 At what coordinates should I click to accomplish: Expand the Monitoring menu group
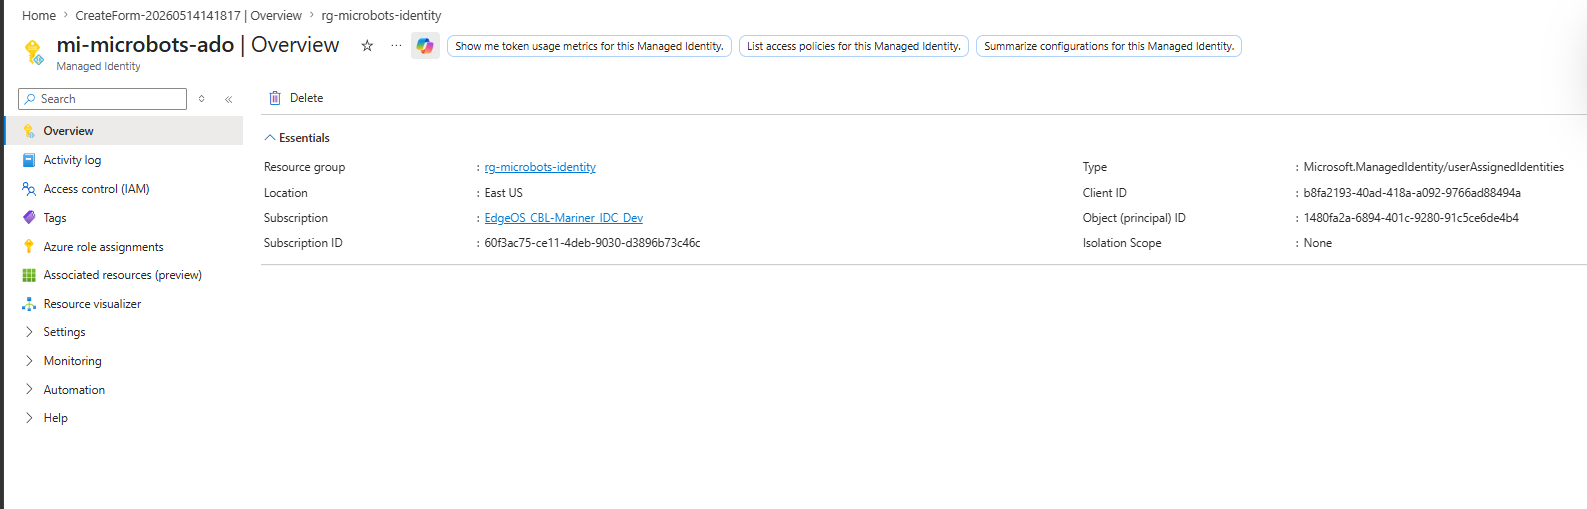pyautogui.click(x=29, y=361)
